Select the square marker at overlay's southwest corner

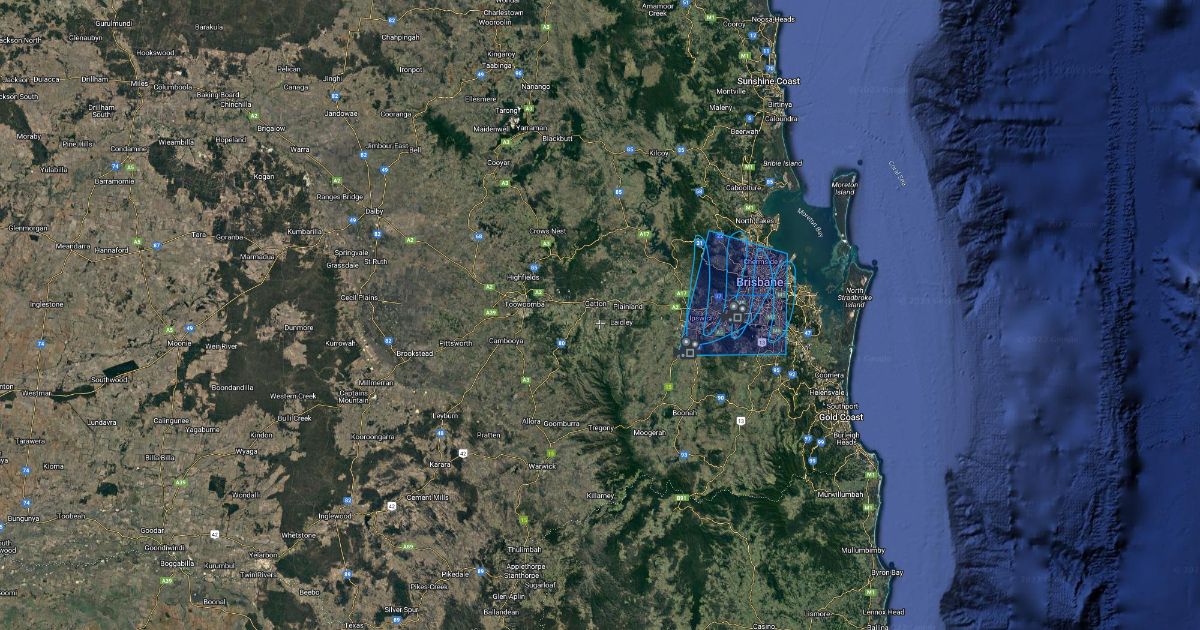689,352
